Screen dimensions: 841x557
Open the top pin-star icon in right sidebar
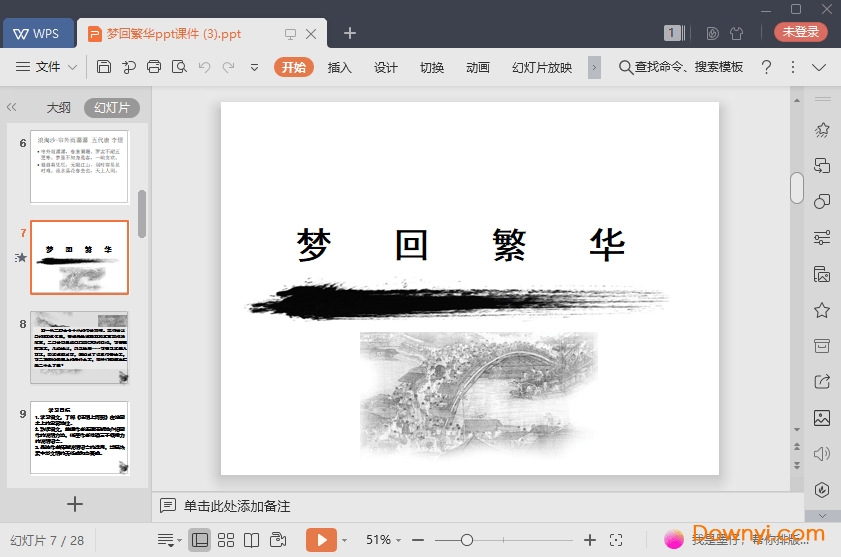(x=822, y=129)
